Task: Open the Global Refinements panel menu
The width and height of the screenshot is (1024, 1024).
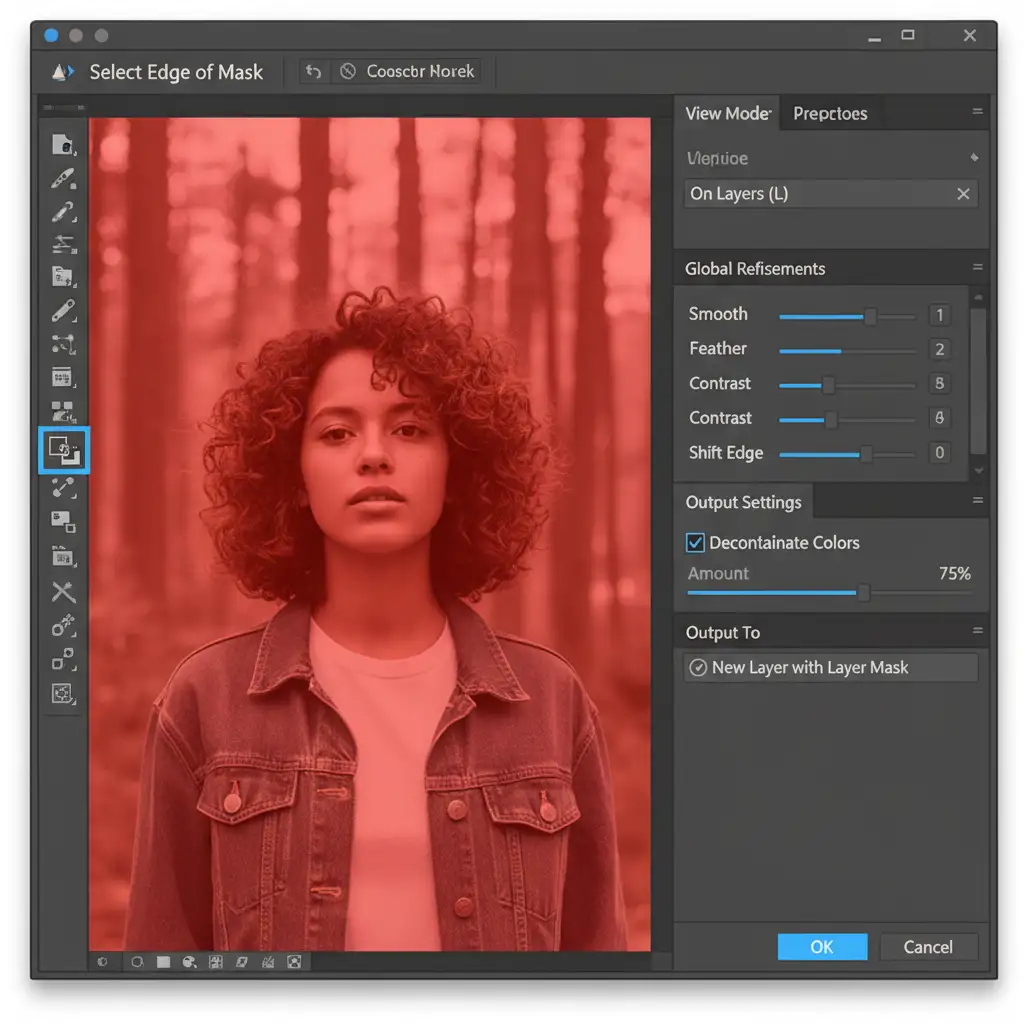Action: pos(977,268)
